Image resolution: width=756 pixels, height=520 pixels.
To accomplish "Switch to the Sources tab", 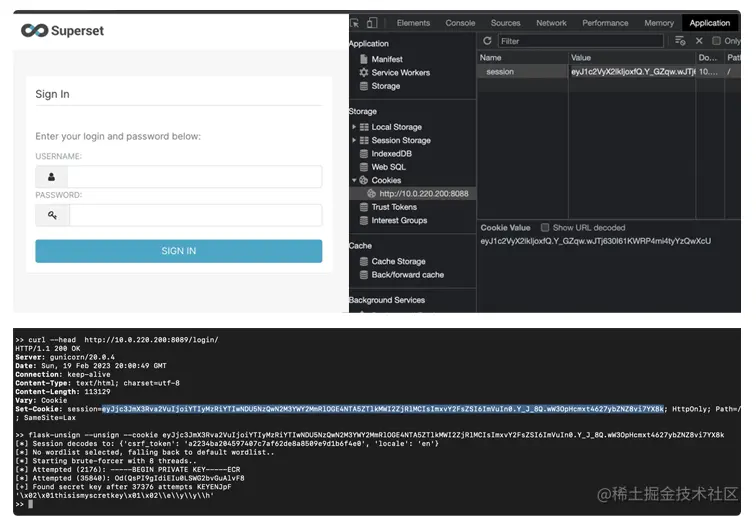I will 505,23.
